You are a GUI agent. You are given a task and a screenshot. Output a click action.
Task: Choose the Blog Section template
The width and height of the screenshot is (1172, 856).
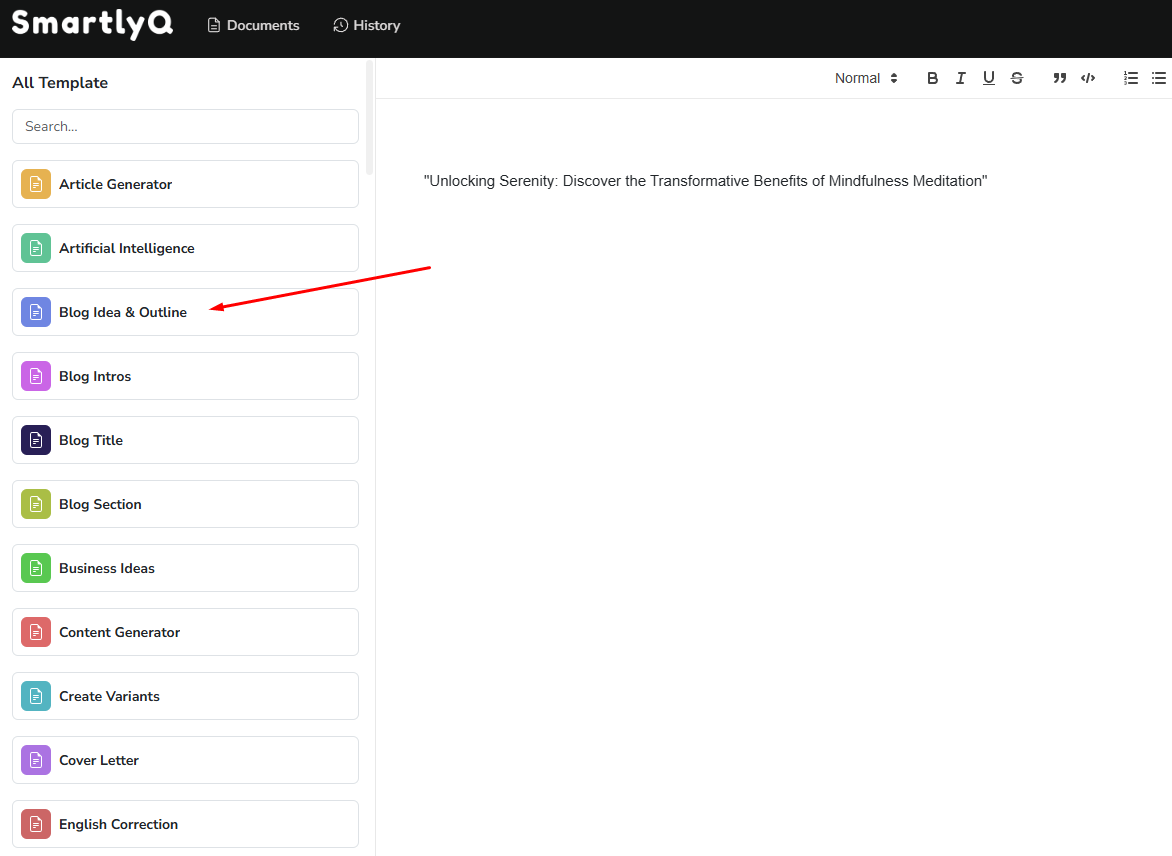[x=185, y=504]
